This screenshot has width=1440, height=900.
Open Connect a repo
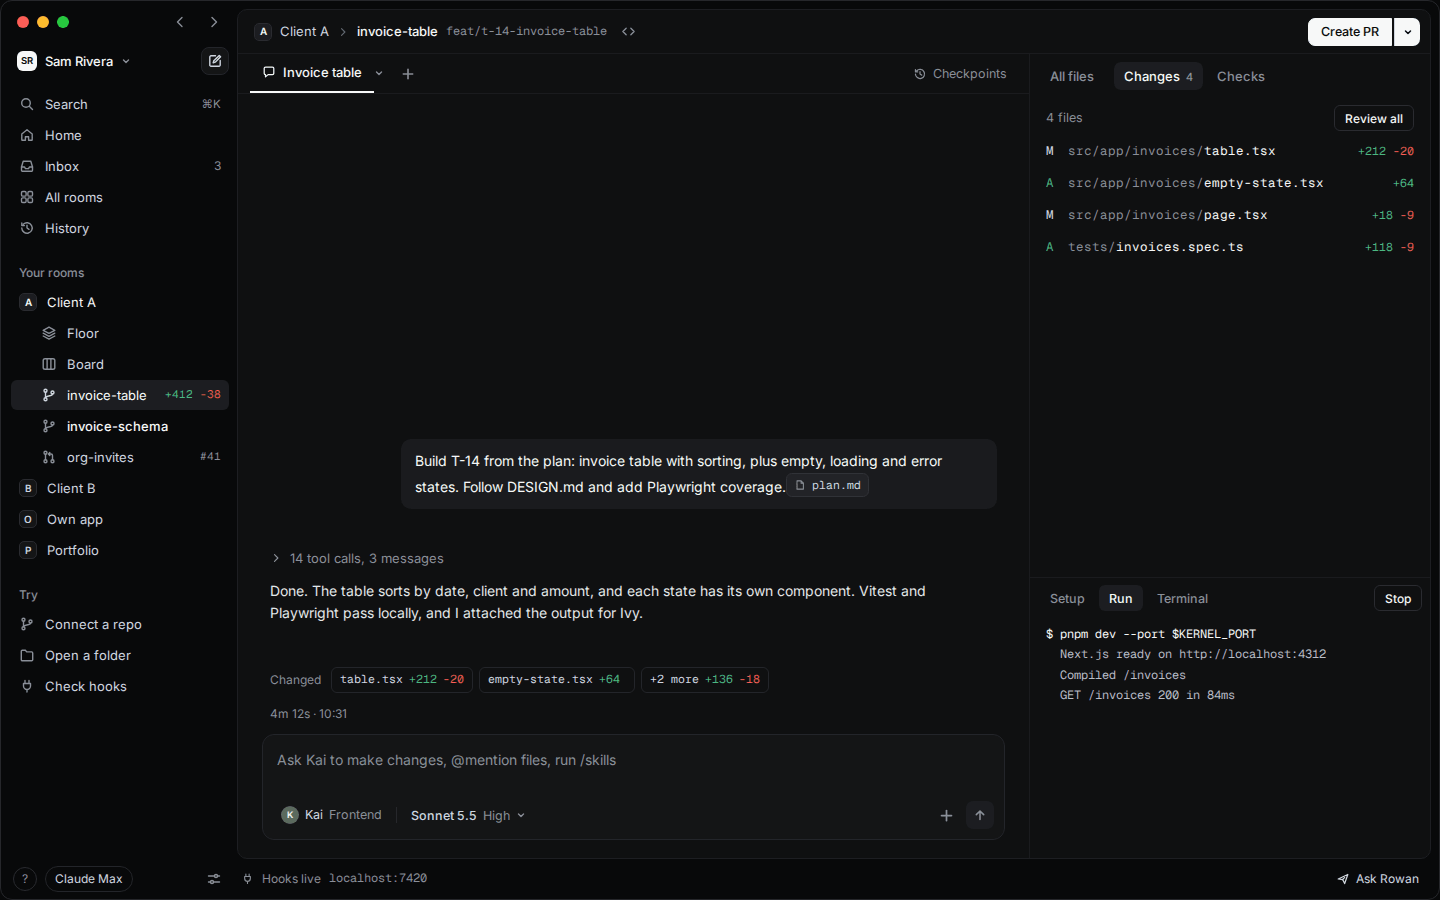coord(120,624)
